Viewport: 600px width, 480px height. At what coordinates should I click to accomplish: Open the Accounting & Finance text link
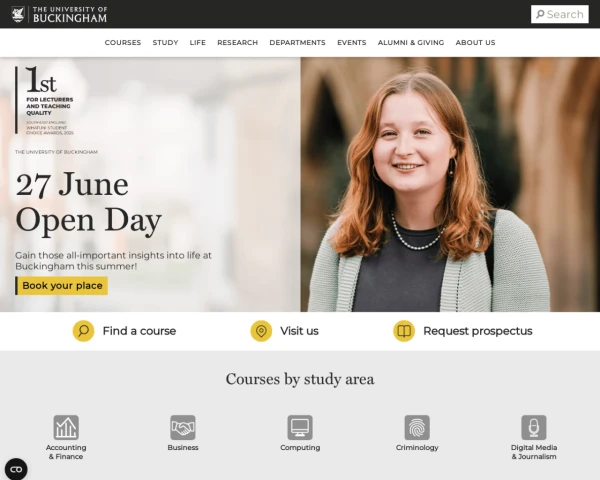point(66,452)
